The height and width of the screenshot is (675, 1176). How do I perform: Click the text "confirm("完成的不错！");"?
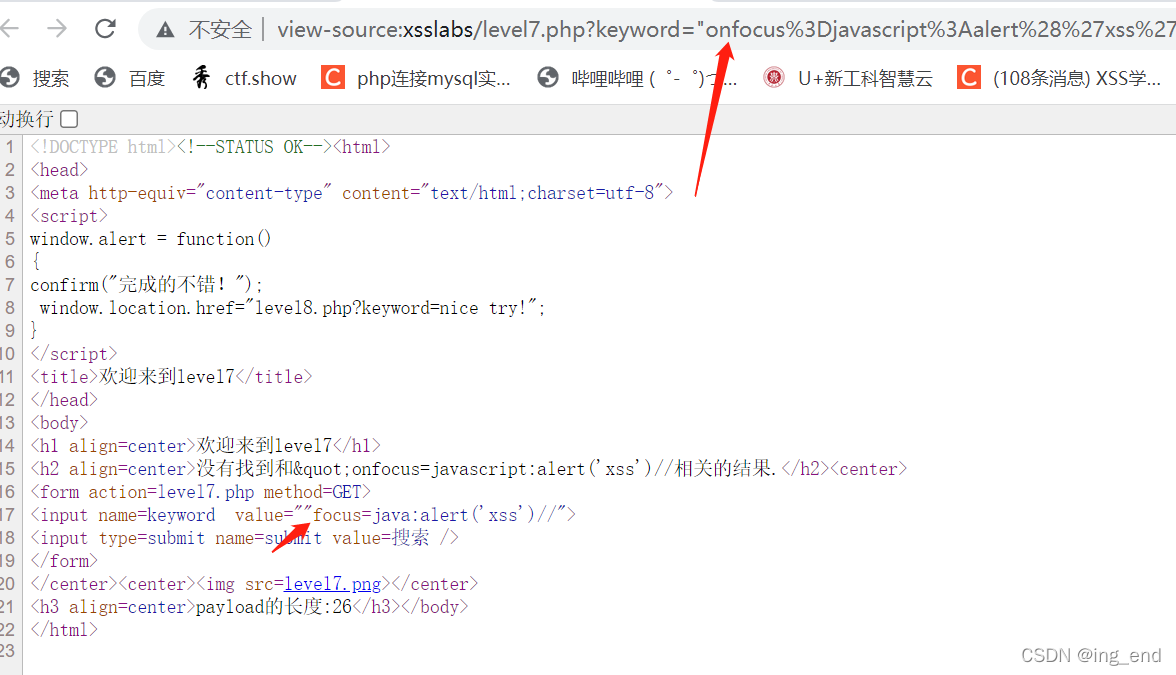pyautogui.click(x=147, y=284)
